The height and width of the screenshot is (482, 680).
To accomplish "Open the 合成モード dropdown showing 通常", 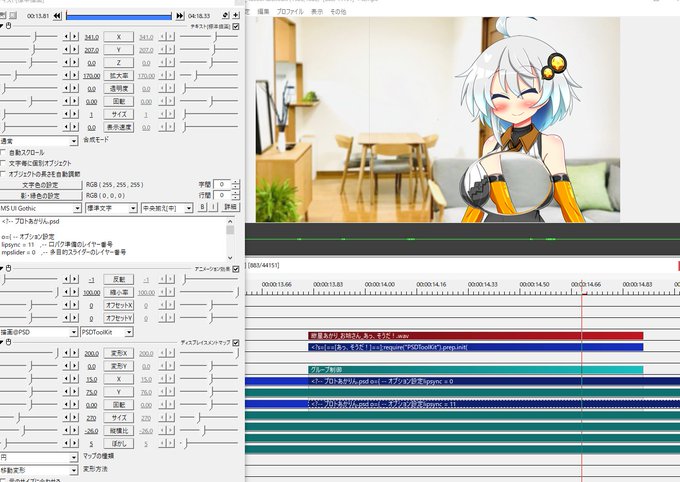I will pos(39,141).
